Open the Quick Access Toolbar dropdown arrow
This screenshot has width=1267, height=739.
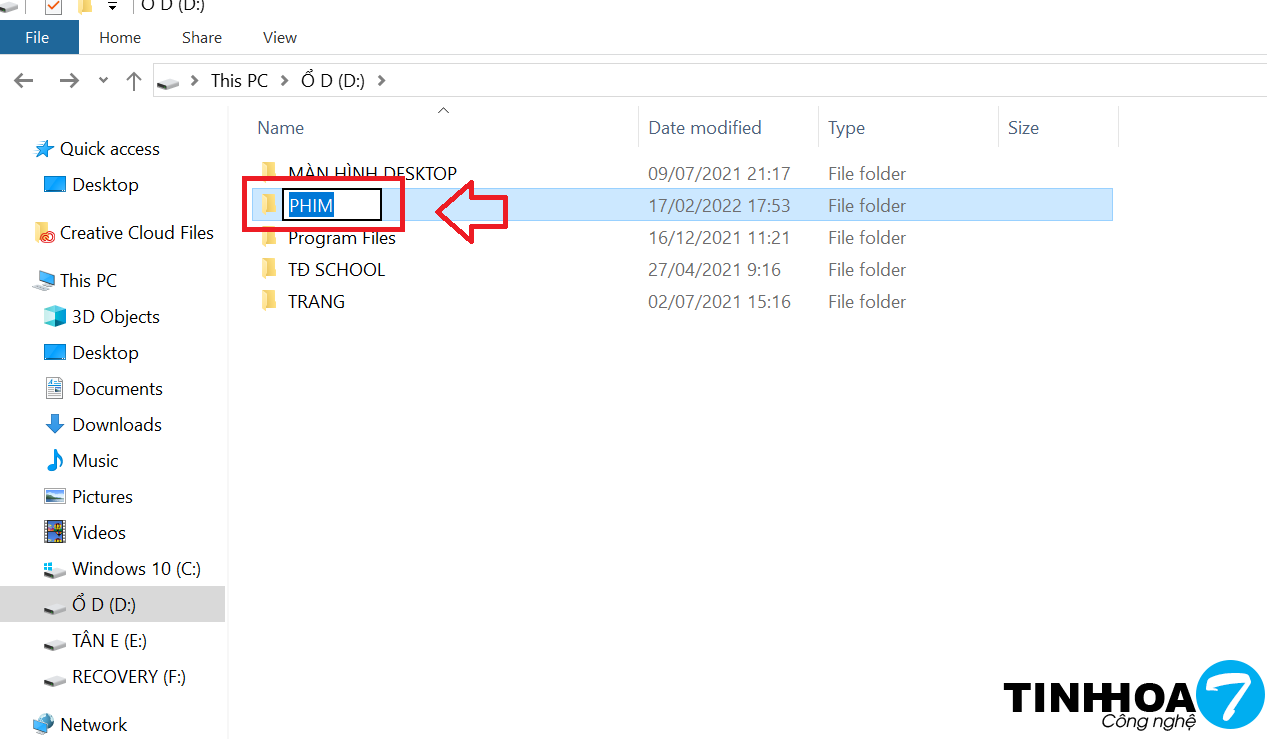tap(113, 7)
